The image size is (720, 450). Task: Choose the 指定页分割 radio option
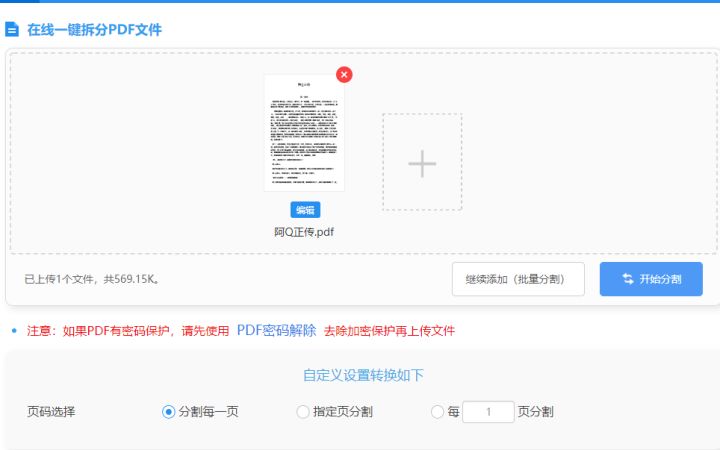pos(303,412)
